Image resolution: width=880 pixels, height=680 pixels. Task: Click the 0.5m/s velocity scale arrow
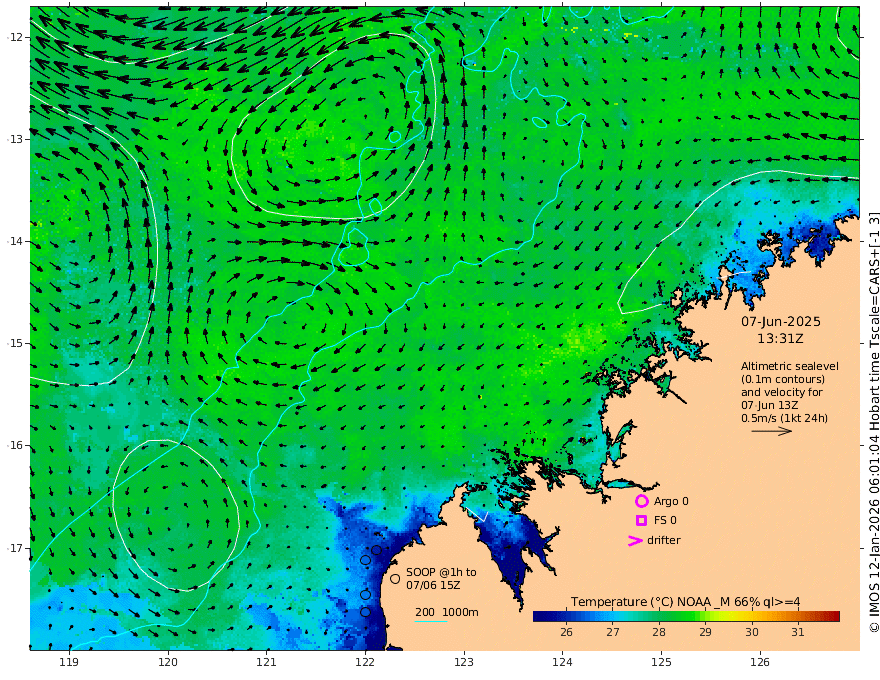pos(772,431)
